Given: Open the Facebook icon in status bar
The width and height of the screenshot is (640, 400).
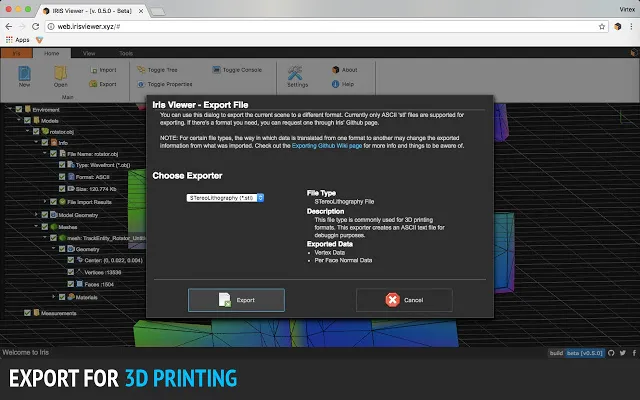Looking at the screenshot, I should [x=634, y=353].
